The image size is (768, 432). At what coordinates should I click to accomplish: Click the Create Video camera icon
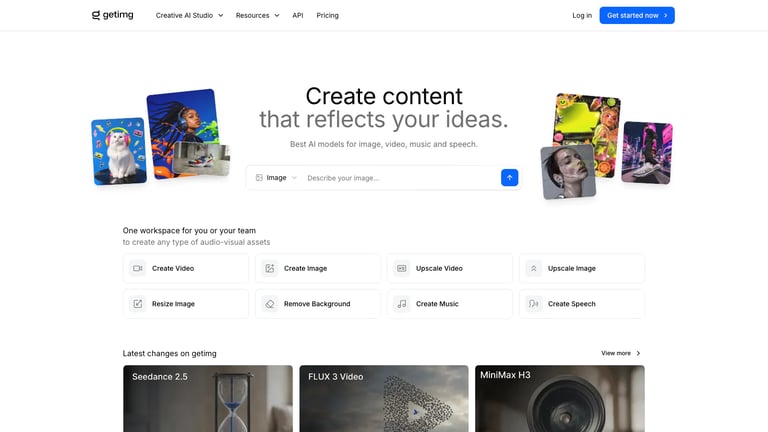138,268
